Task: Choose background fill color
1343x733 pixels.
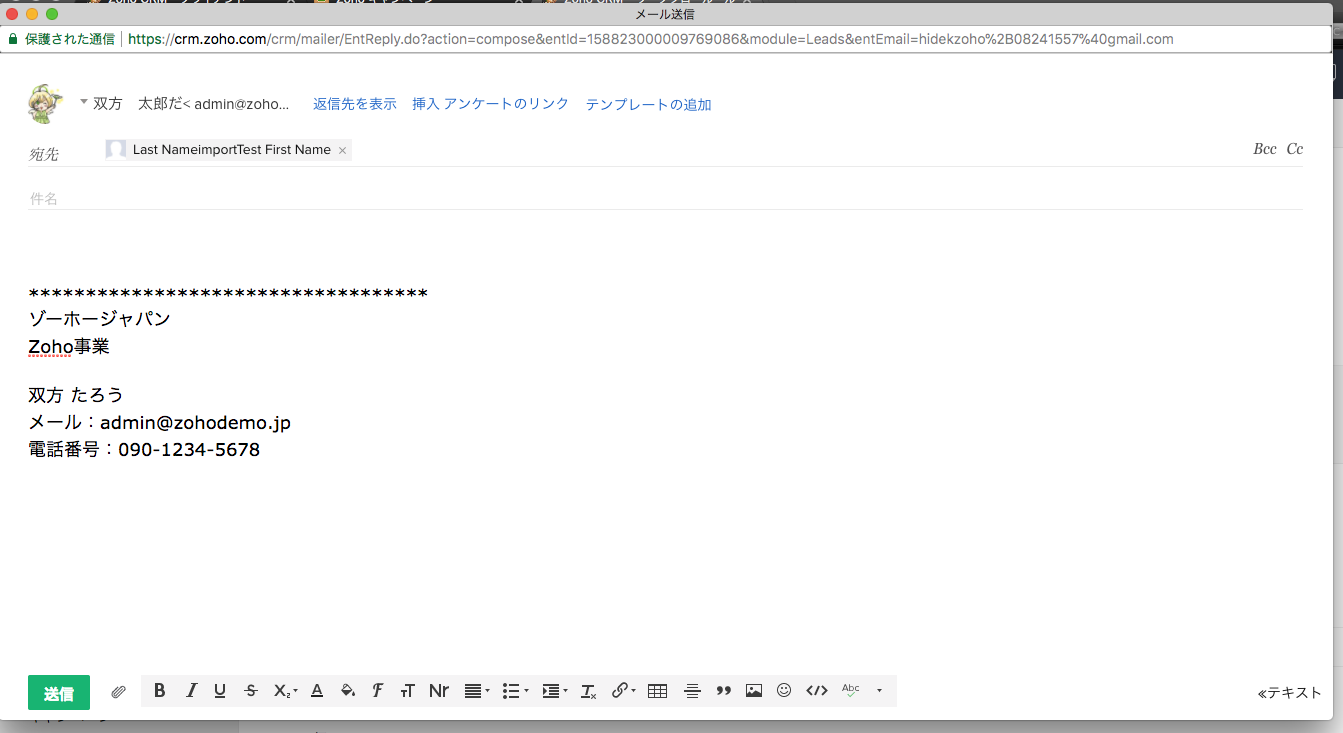Action: point(347,691)
